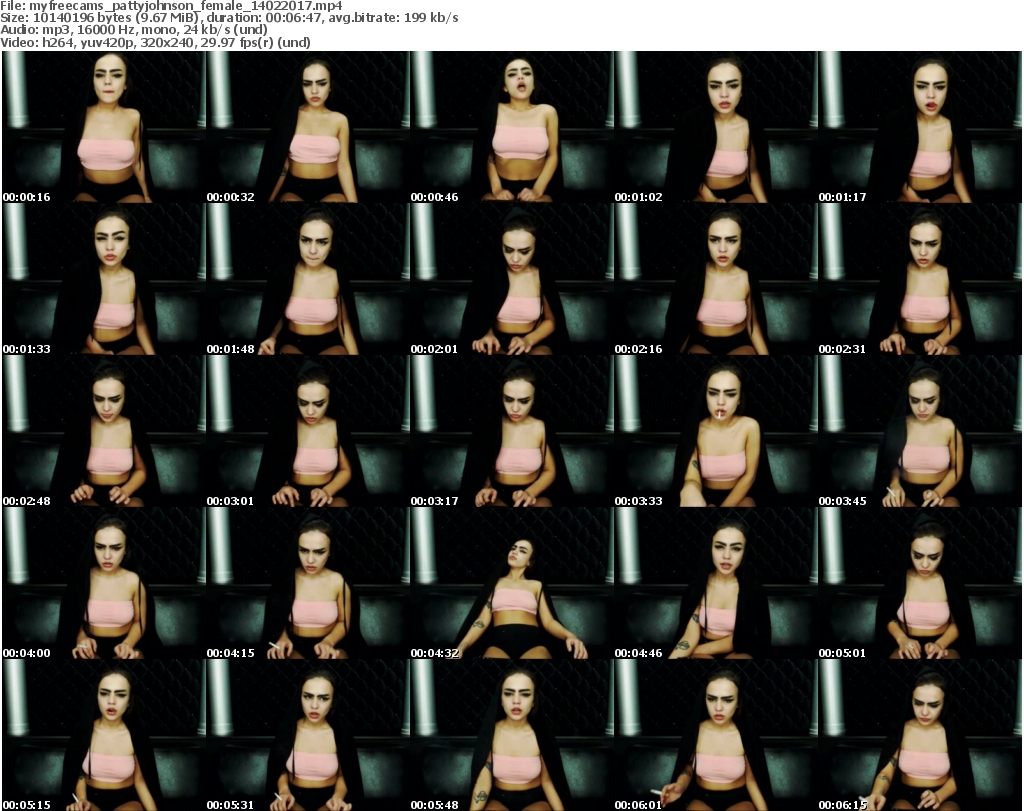Click the 00:06:01 thumbnail
The height and width of the screenshot is (811, 1024).
tap(715, 735)
